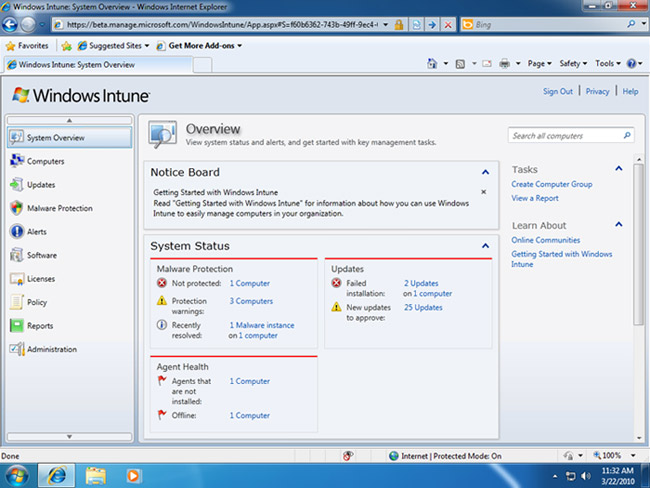This screenshot has height=488, width=650.
Task: Open the Page command bar menu
Action: 539,63
